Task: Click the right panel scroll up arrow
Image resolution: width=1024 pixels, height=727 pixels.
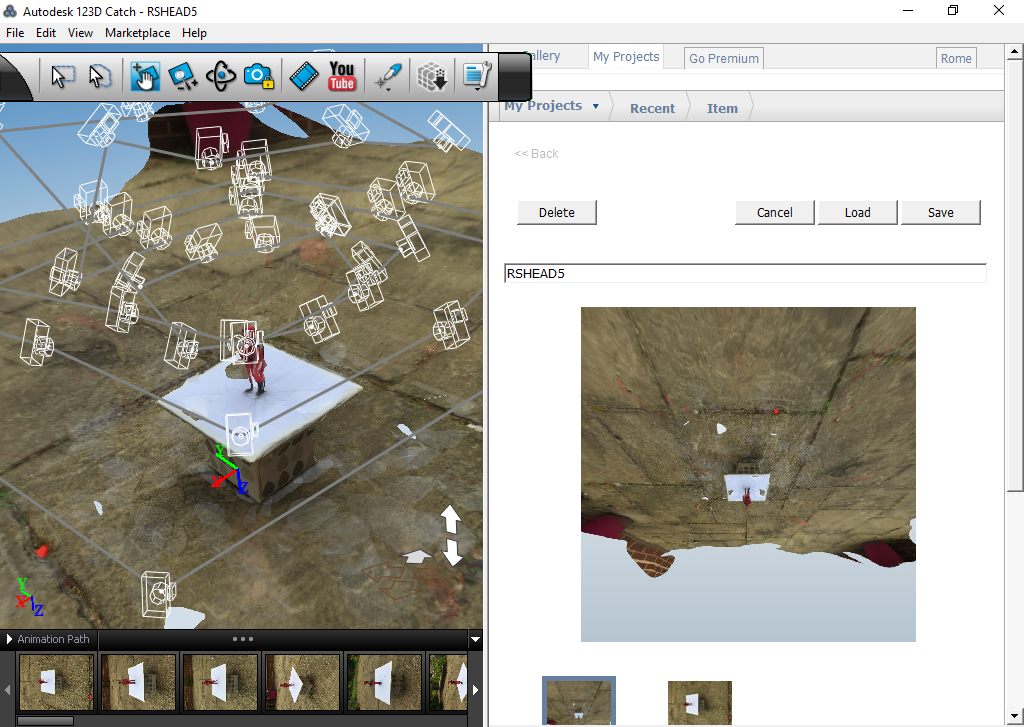Action: (1014, 51)
